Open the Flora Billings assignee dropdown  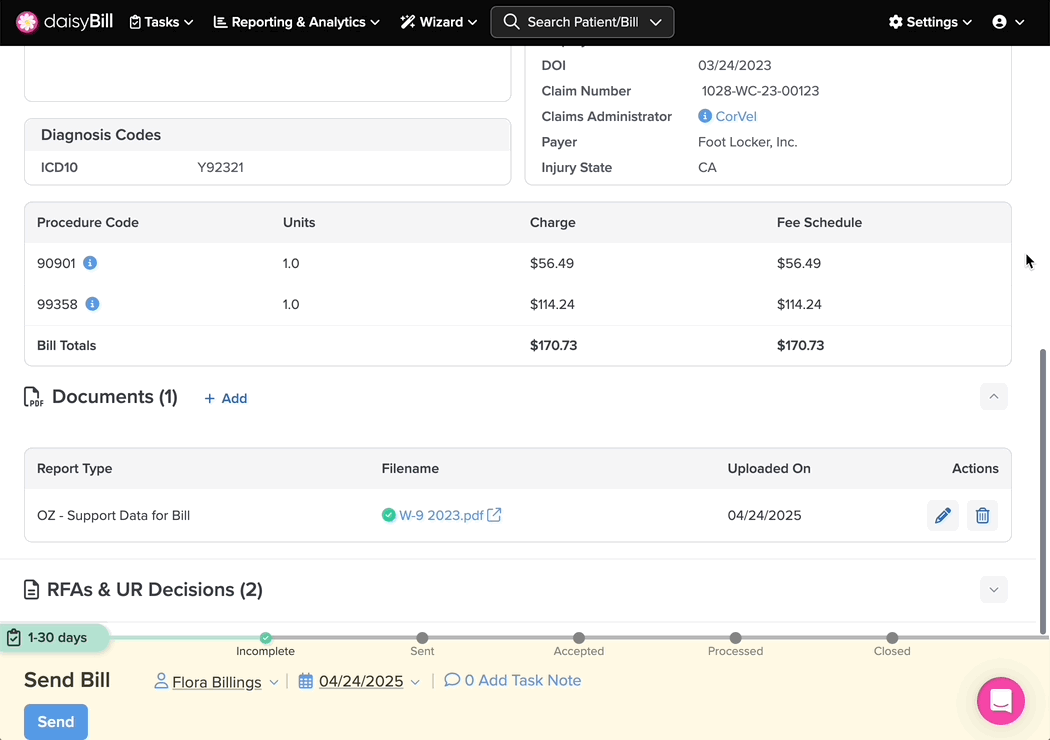click(x=217, y=682)
